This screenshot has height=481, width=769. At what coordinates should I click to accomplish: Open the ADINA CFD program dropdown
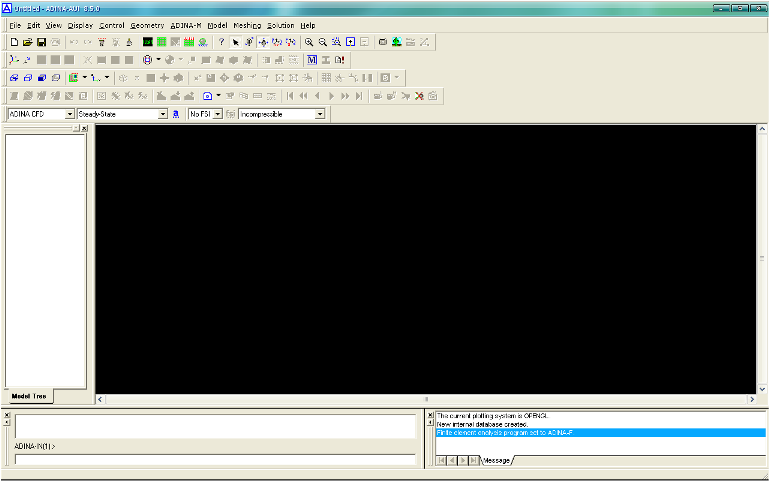(70, 114)
